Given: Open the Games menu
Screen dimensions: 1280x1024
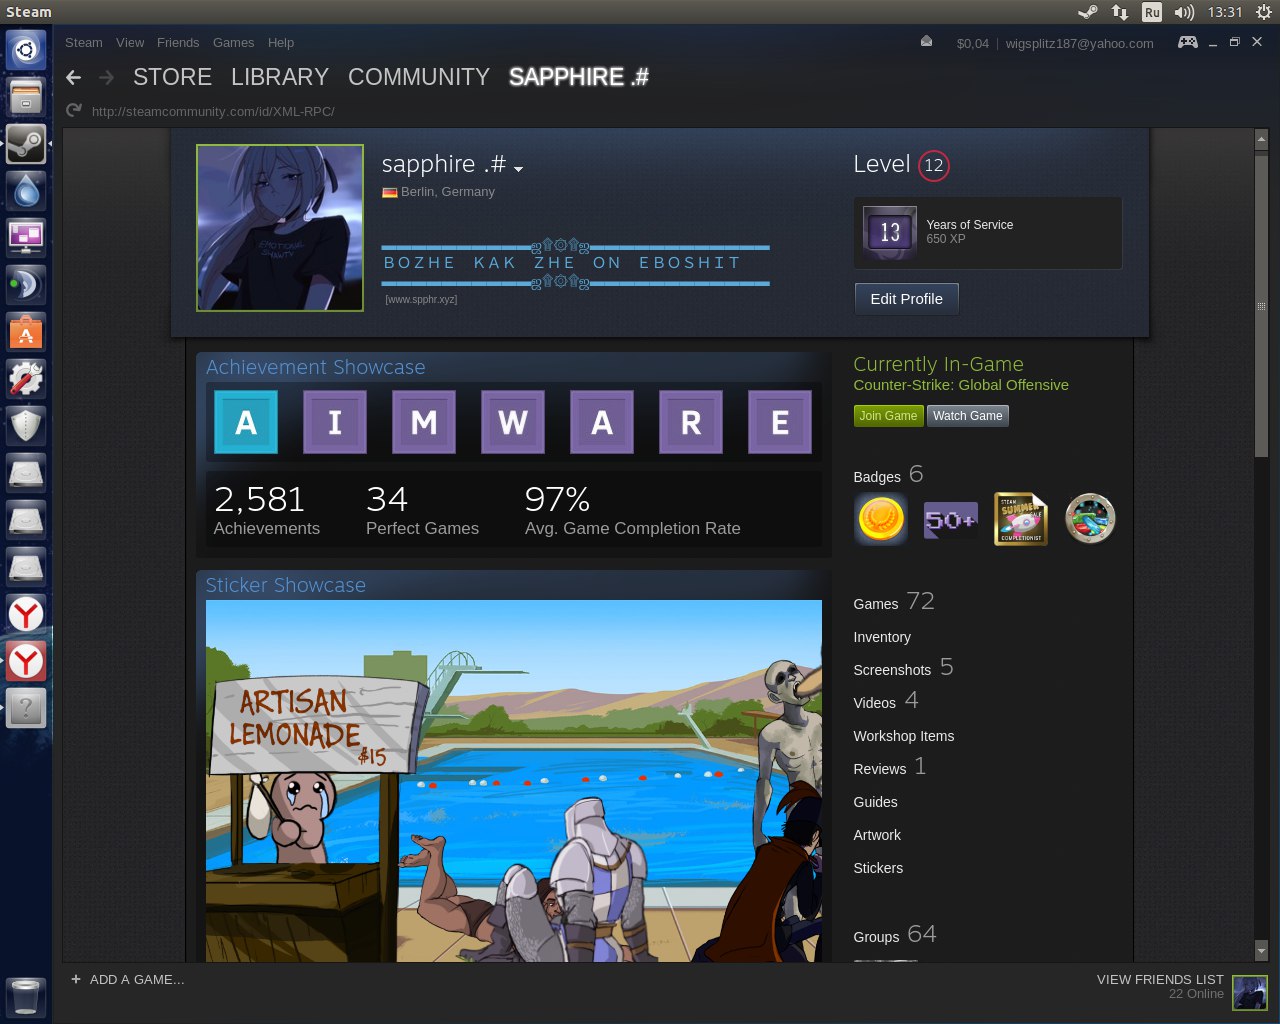Looking at the screenshot, I should point(233,43).
